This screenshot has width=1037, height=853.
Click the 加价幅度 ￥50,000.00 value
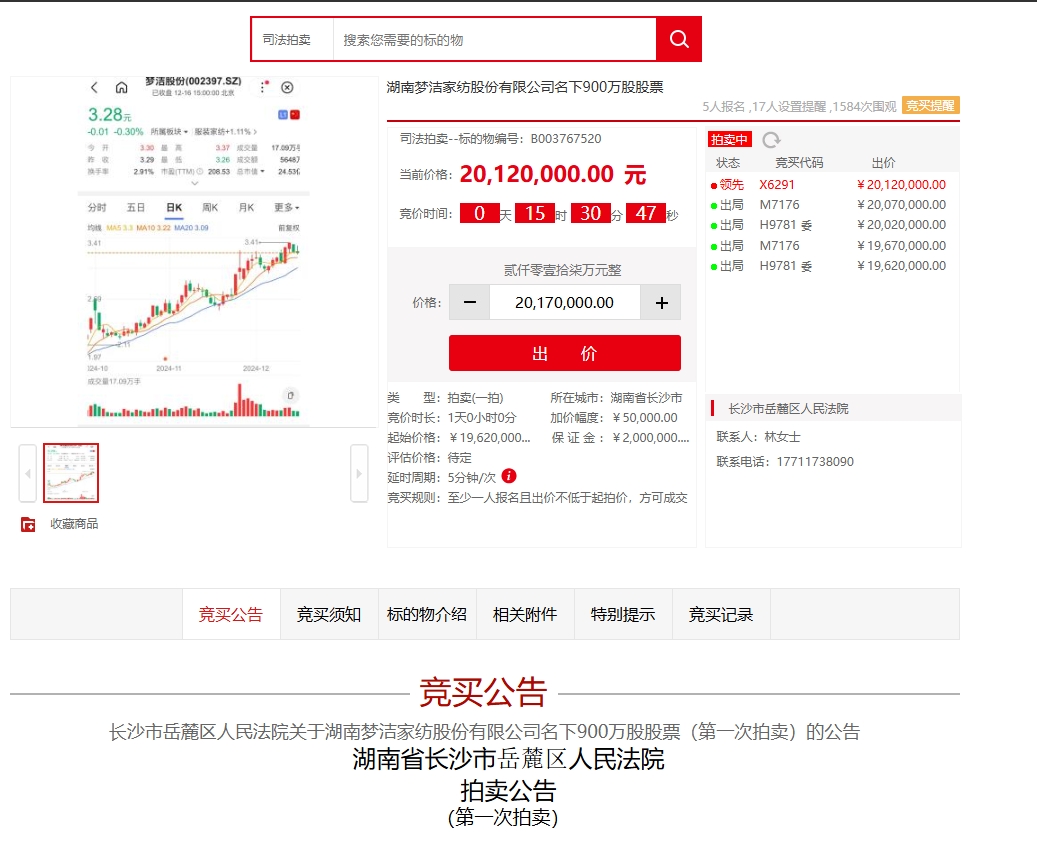[645, 418]
